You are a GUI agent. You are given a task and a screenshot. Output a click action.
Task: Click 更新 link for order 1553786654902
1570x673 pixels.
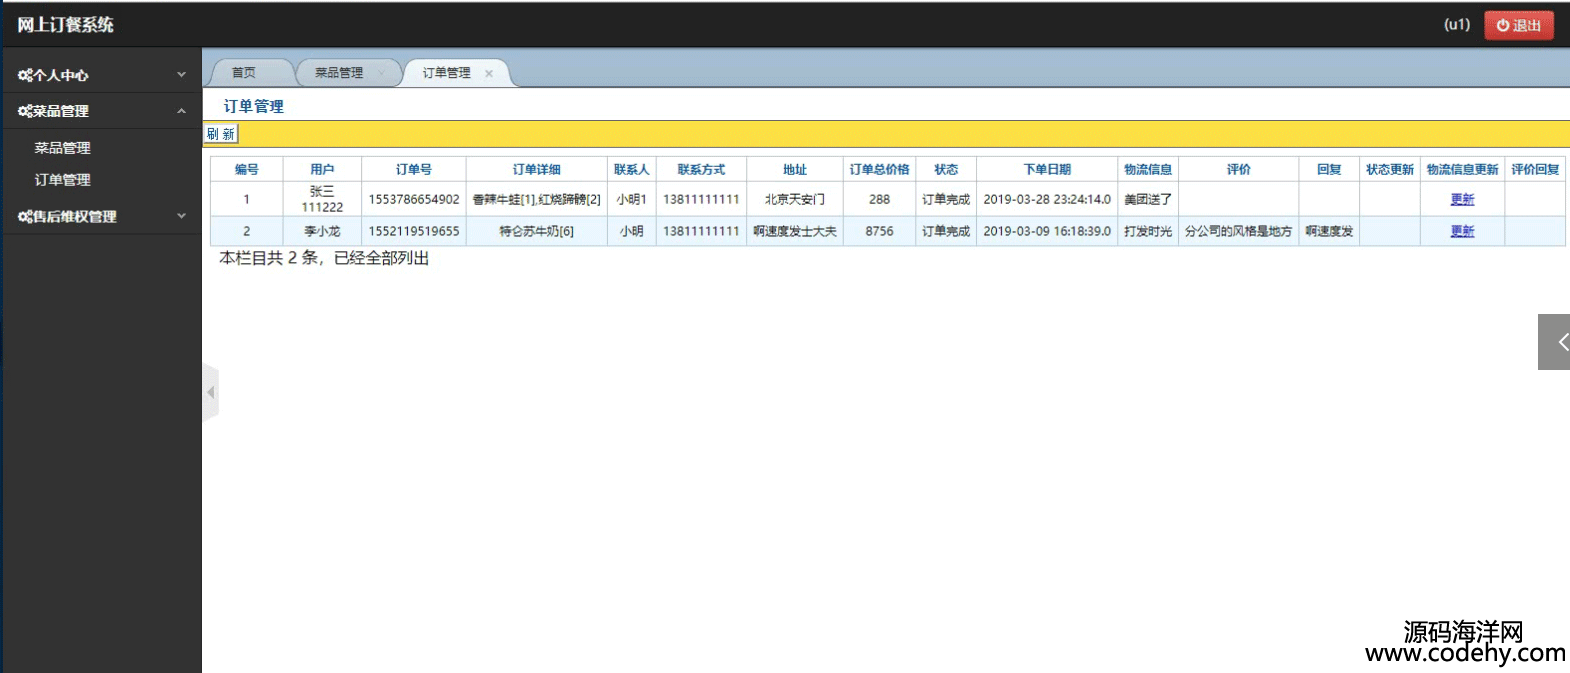(1462, 199)
